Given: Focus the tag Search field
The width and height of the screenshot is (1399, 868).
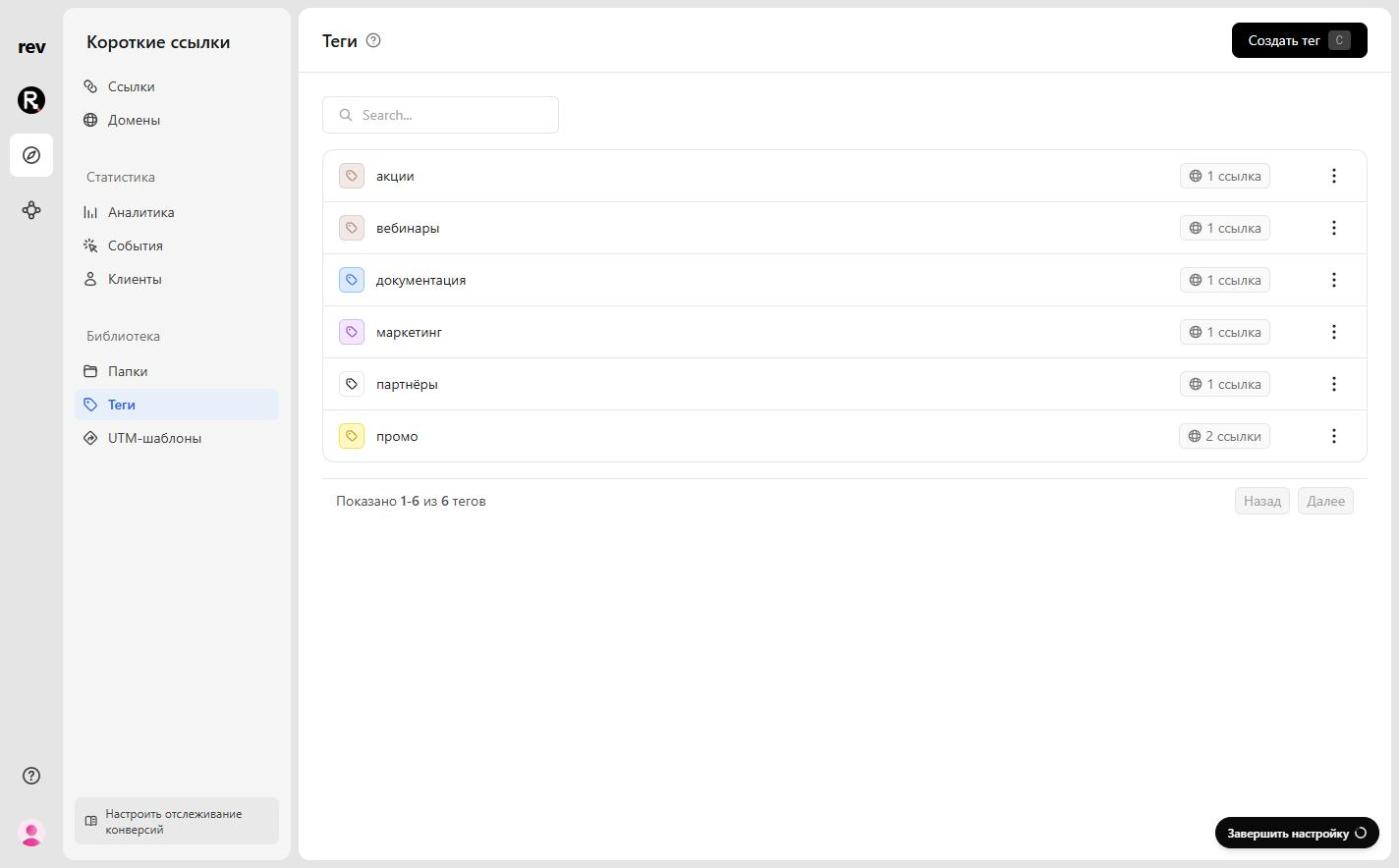Looking at the screenshot, I should (x=440, y=115).
